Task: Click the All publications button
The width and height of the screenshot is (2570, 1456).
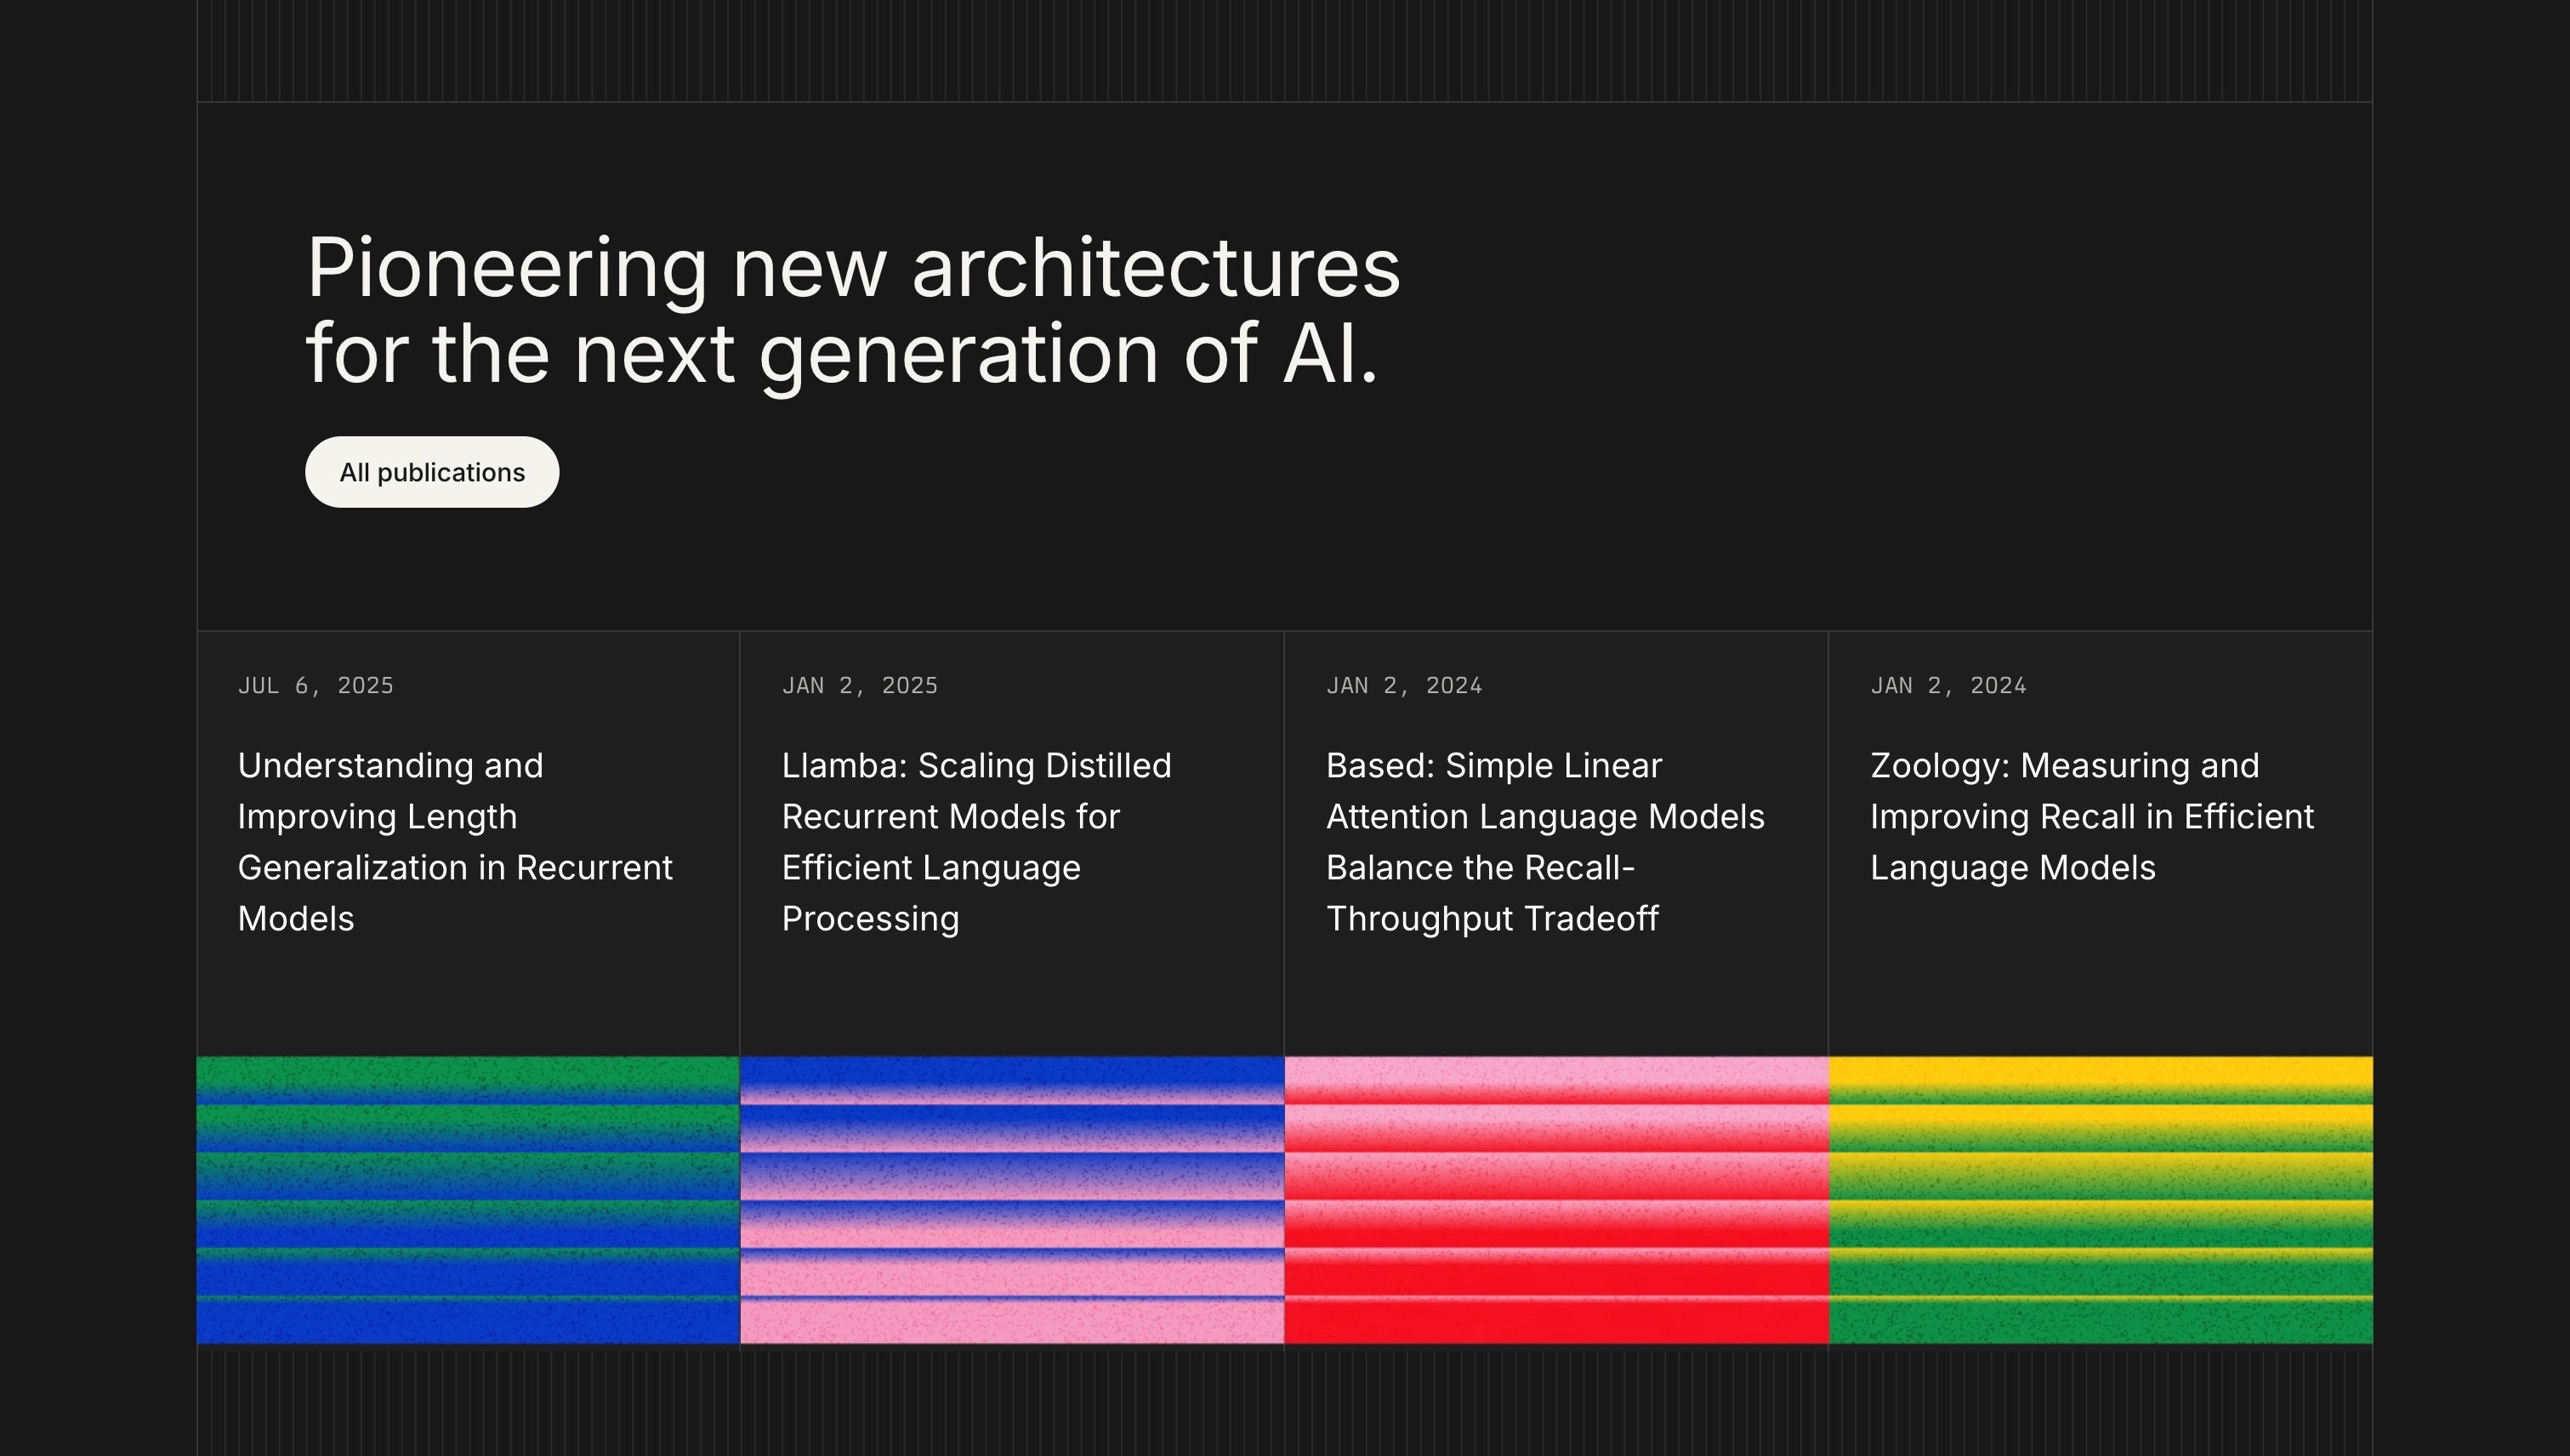Action: (431, 472)
